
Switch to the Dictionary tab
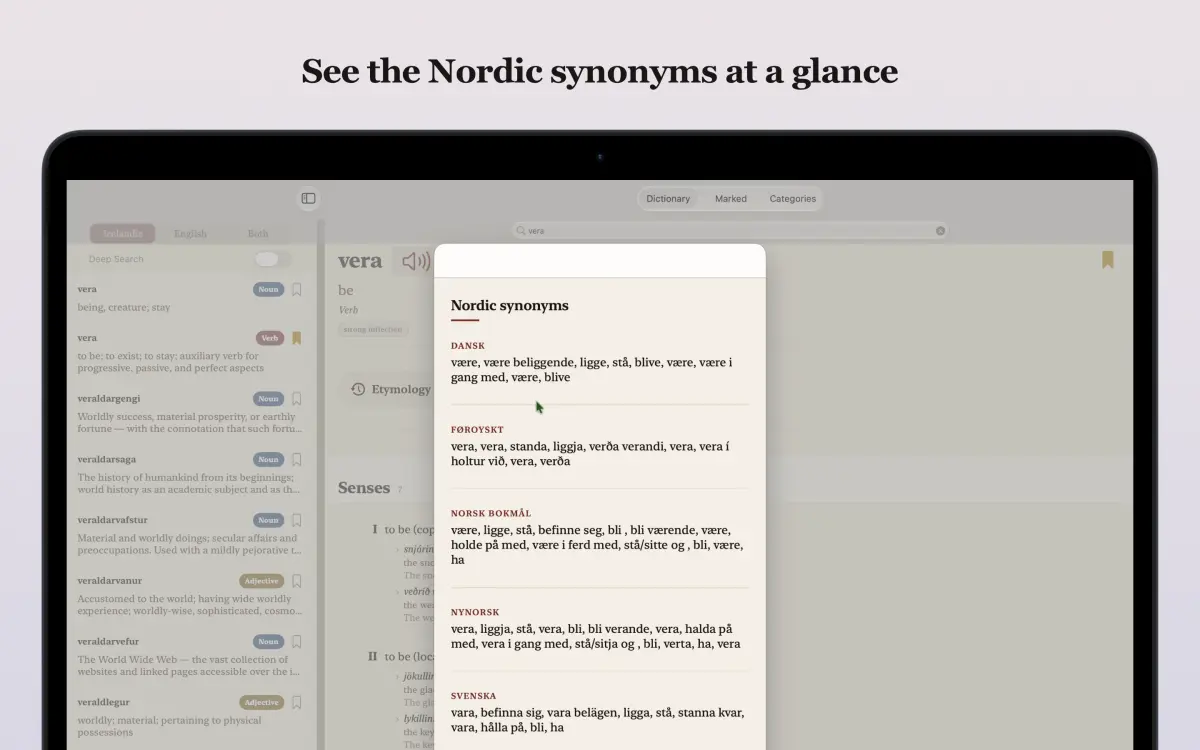(x=668, y=199)
